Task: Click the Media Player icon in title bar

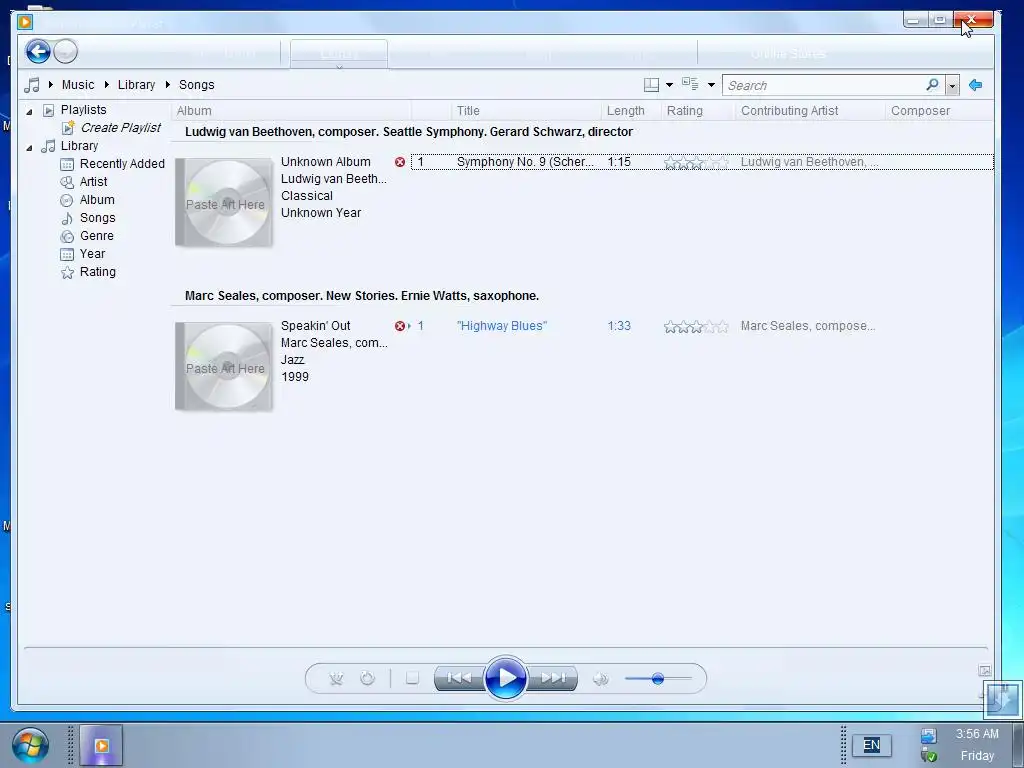Action: 25,22
